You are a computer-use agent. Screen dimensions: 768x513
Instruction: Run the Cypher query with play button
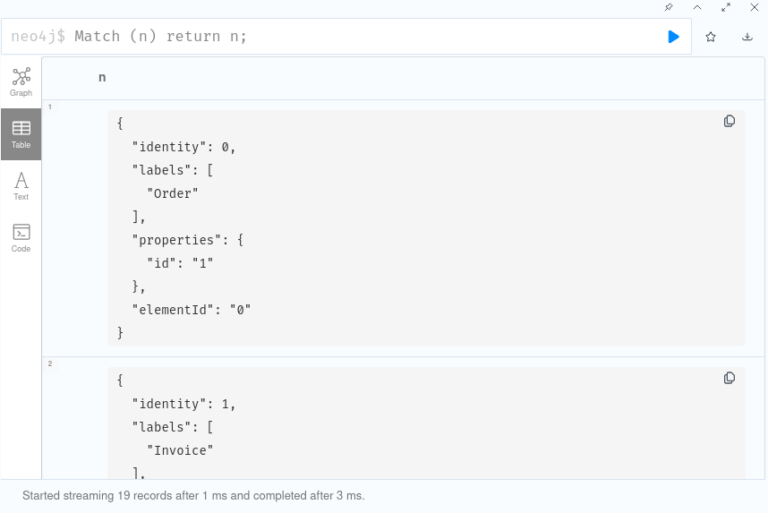pos(673,37)
